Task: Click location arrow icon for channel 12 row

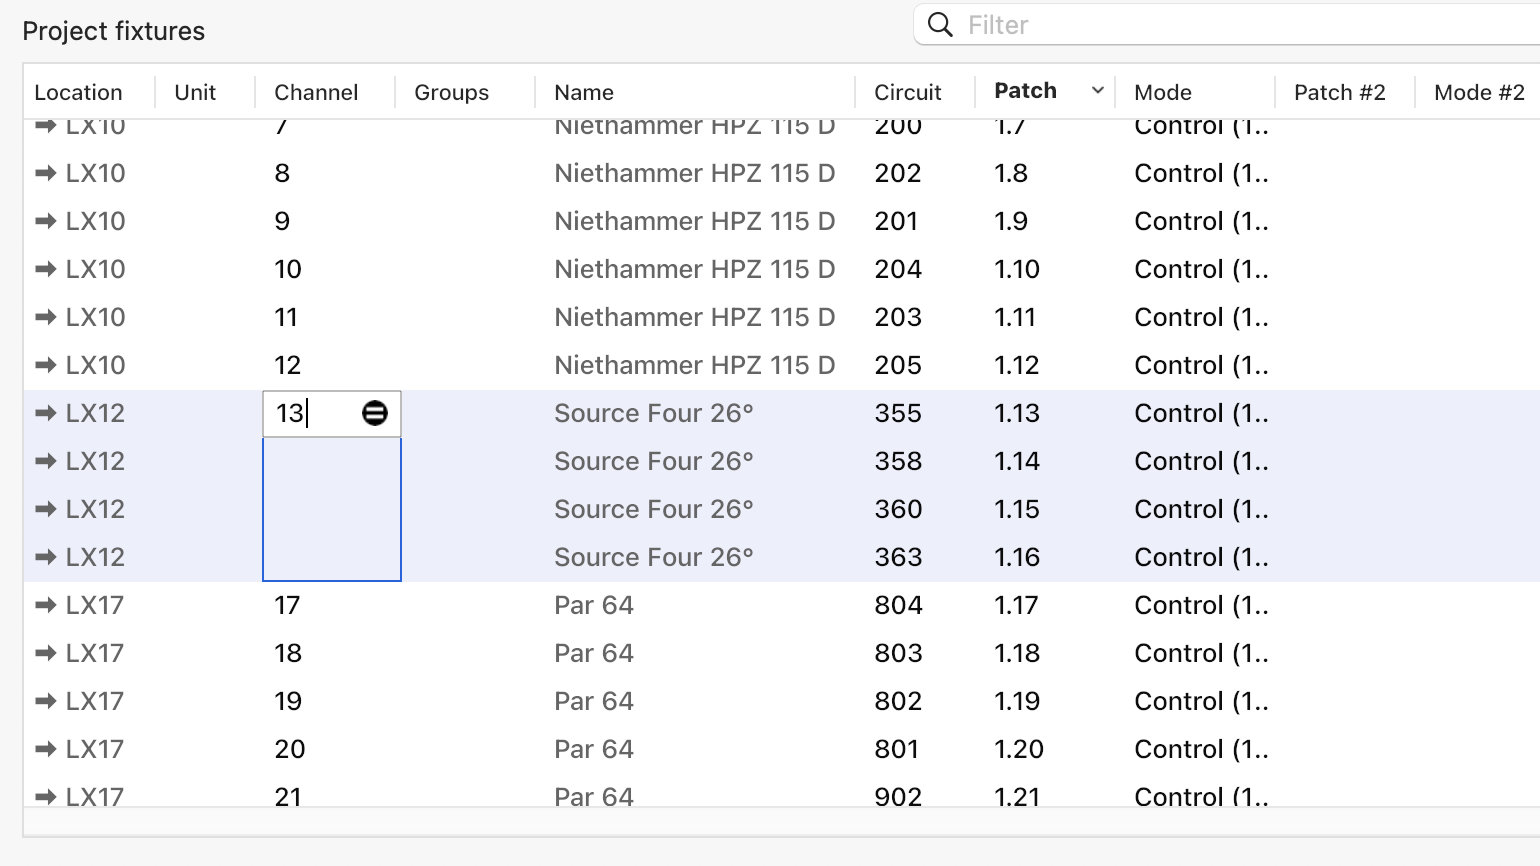Action: coord(45,365)
